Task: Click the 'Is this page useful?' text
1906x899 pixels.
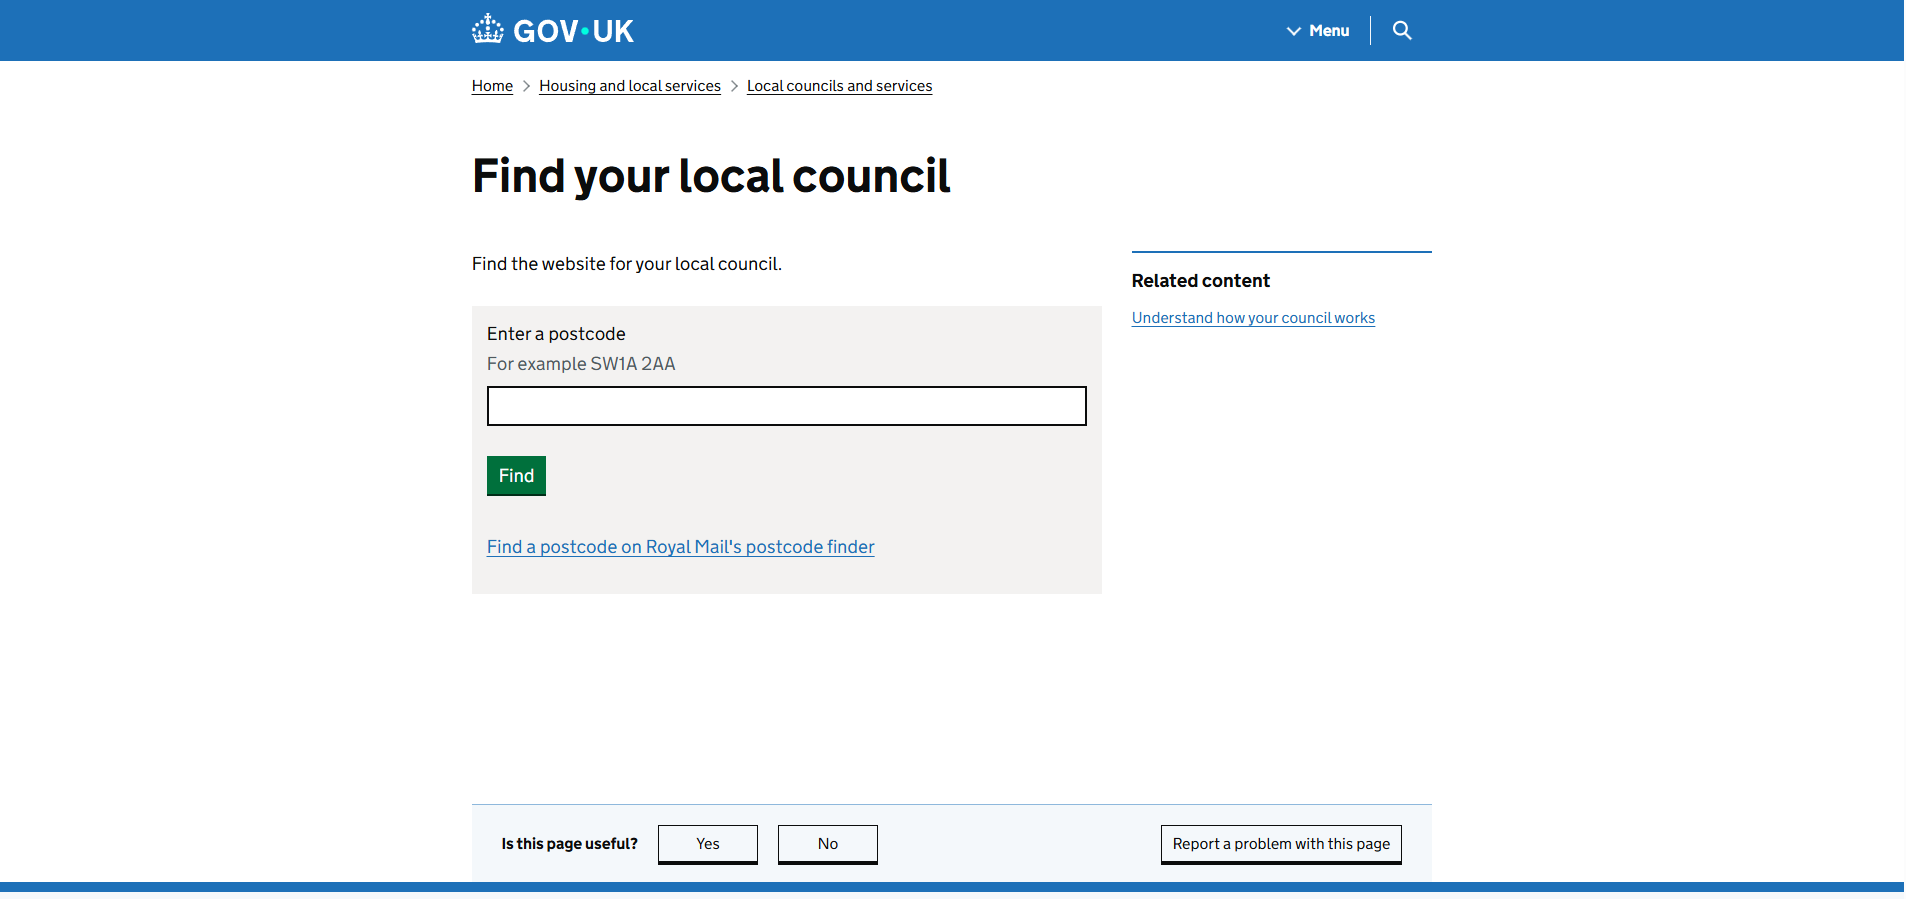Action: coord(569,844)
